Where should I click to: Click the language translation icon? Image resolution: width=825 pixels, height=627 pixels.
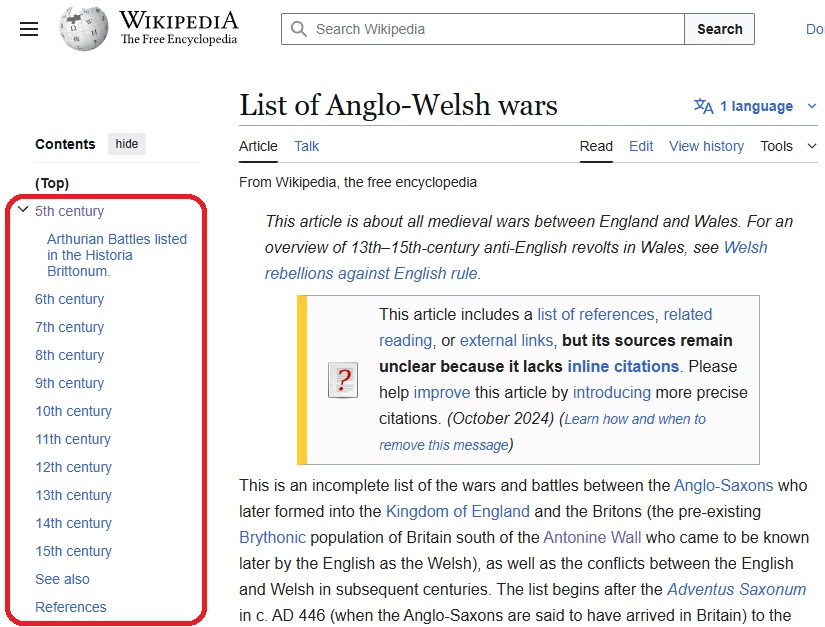click(x=703, y=106)
